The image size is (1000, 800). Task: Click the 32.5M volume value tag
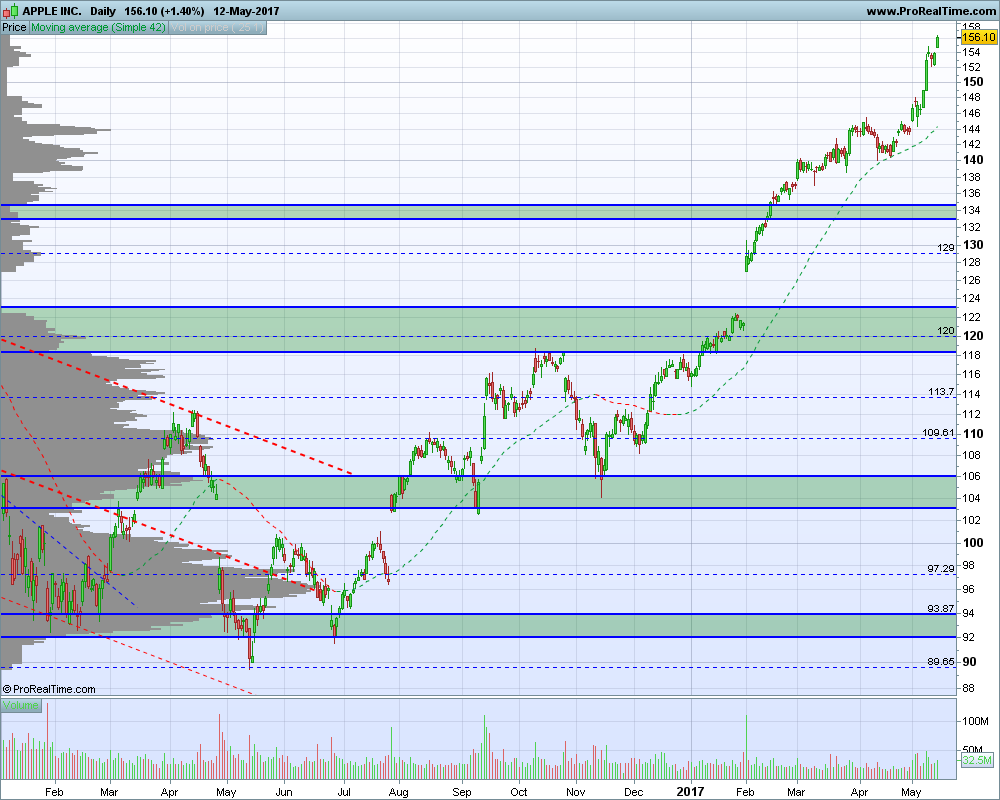tap(977, 760)
